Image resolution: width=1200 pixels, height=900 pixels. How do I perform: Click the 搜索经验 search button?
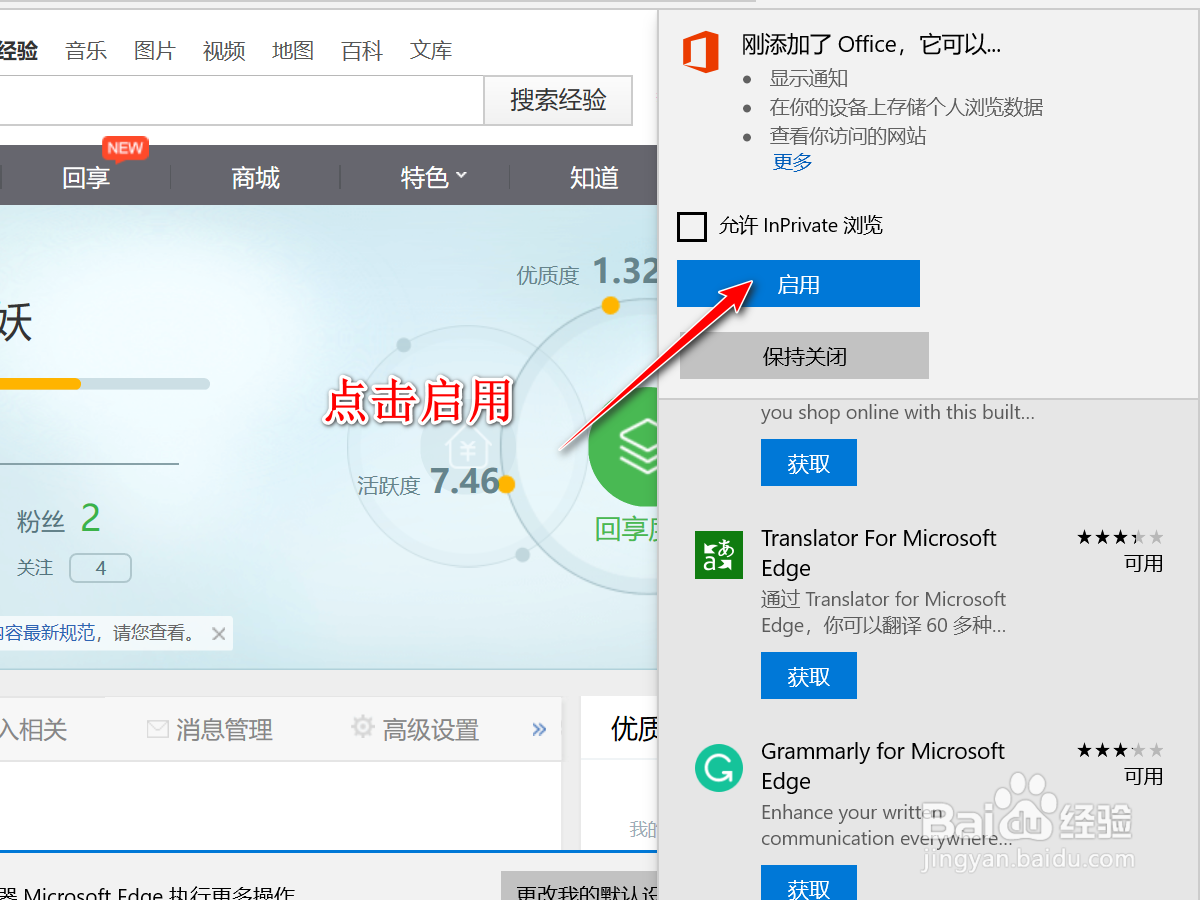coord(558,100)
